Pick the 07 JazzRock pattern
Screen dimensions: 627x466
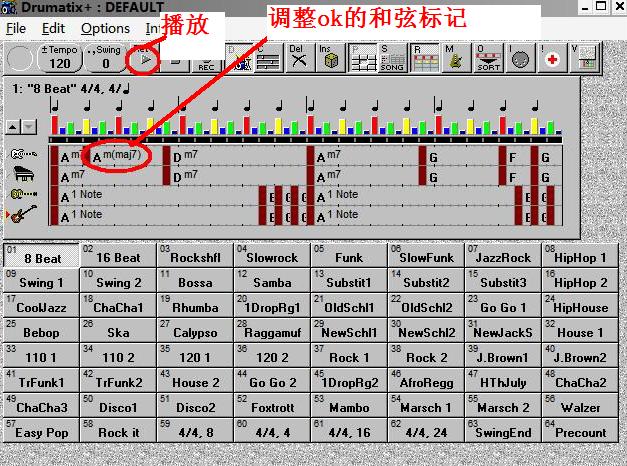pos(503,255)
